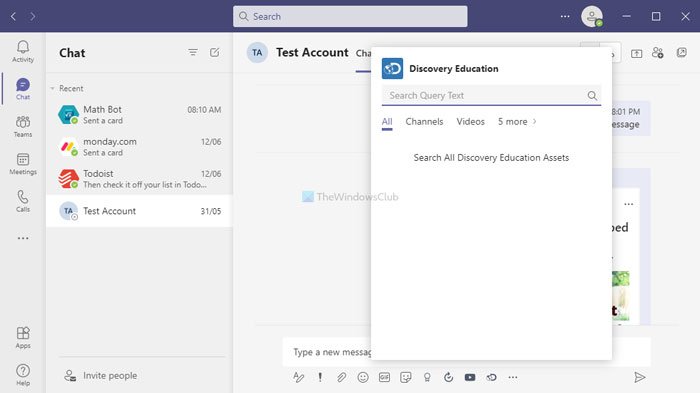Go forward with the right arrow
The width and height of the screenshot is (700, 393).
coord(33,17)
